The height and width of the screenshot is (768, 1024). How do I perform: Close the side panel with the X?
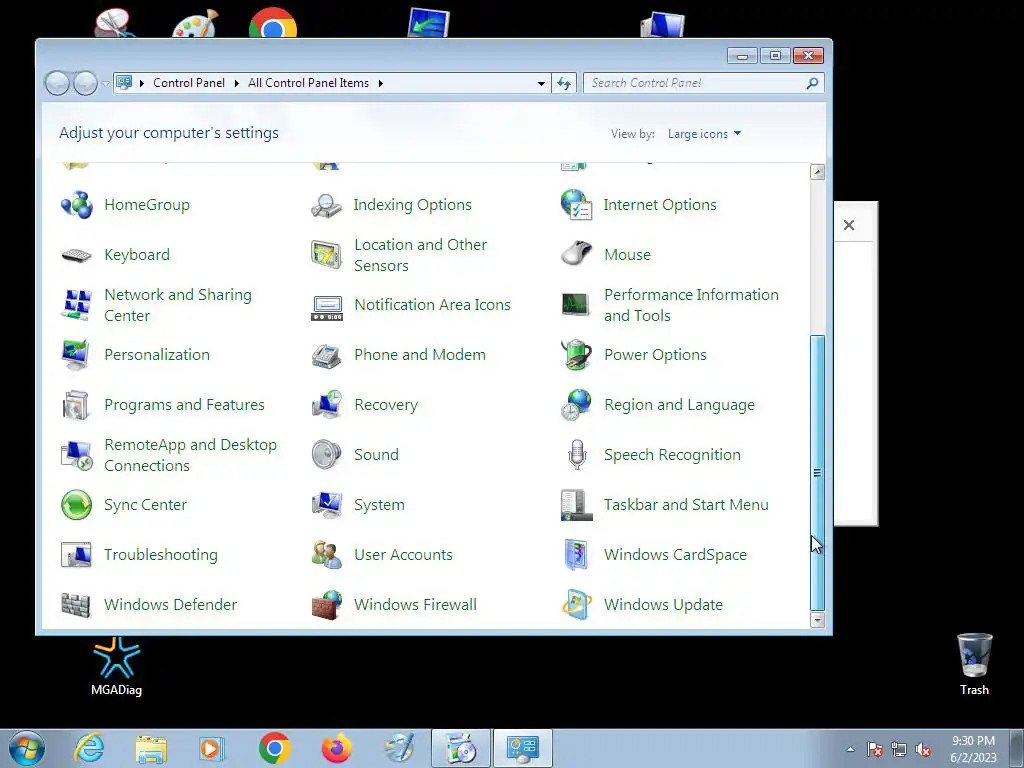(x=849, y=225)
